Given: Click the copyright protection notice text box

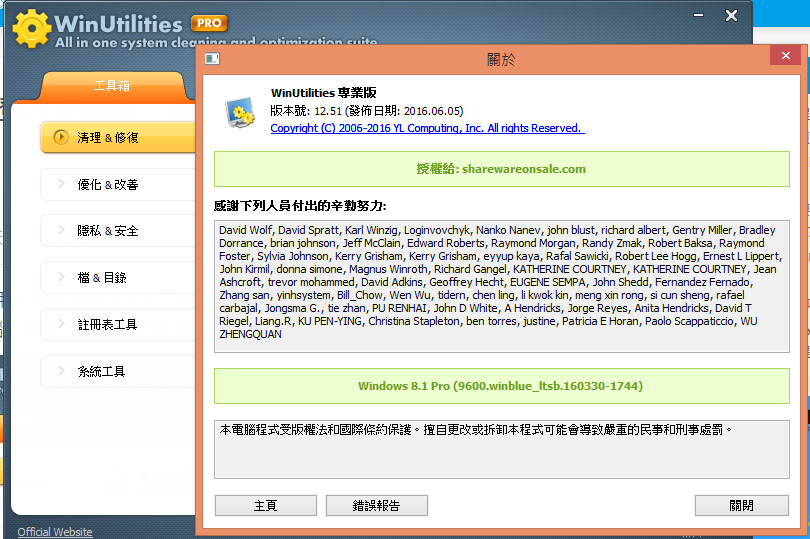Looking at the screenshot, I should [x=502, y=449].
